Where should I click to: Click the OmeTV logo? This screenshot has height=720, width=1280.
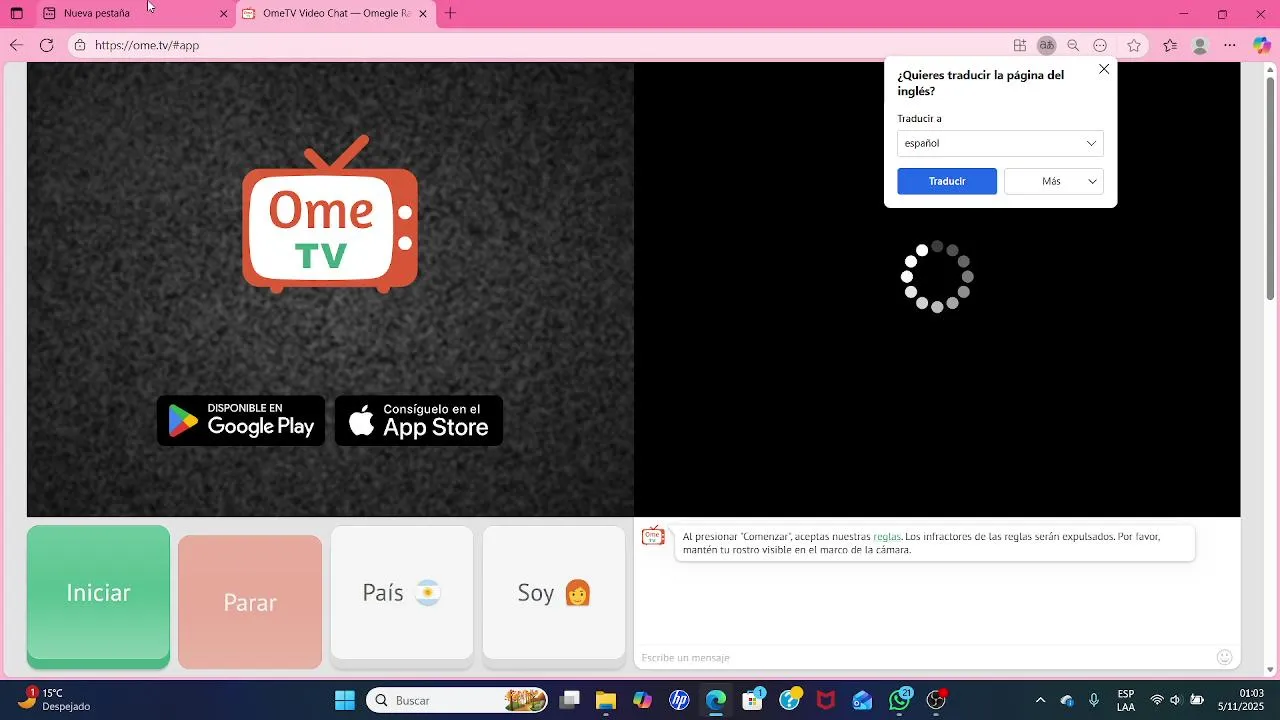329,214
